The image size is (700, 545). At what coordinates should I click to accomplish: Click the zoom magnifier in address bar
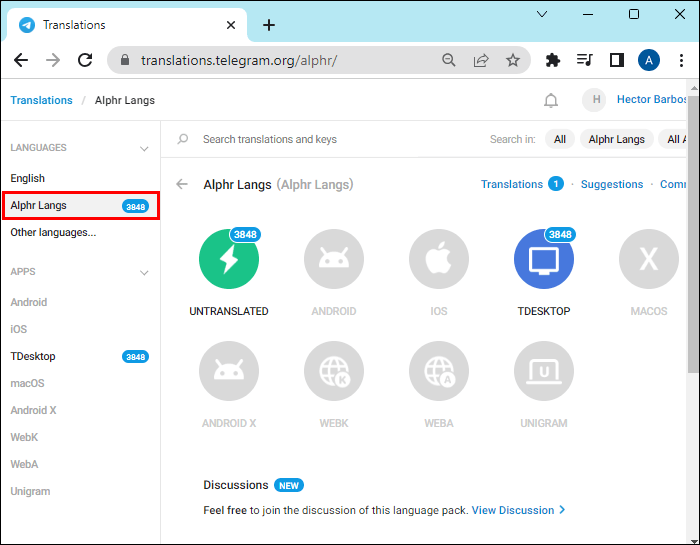(x=449, y=60)
